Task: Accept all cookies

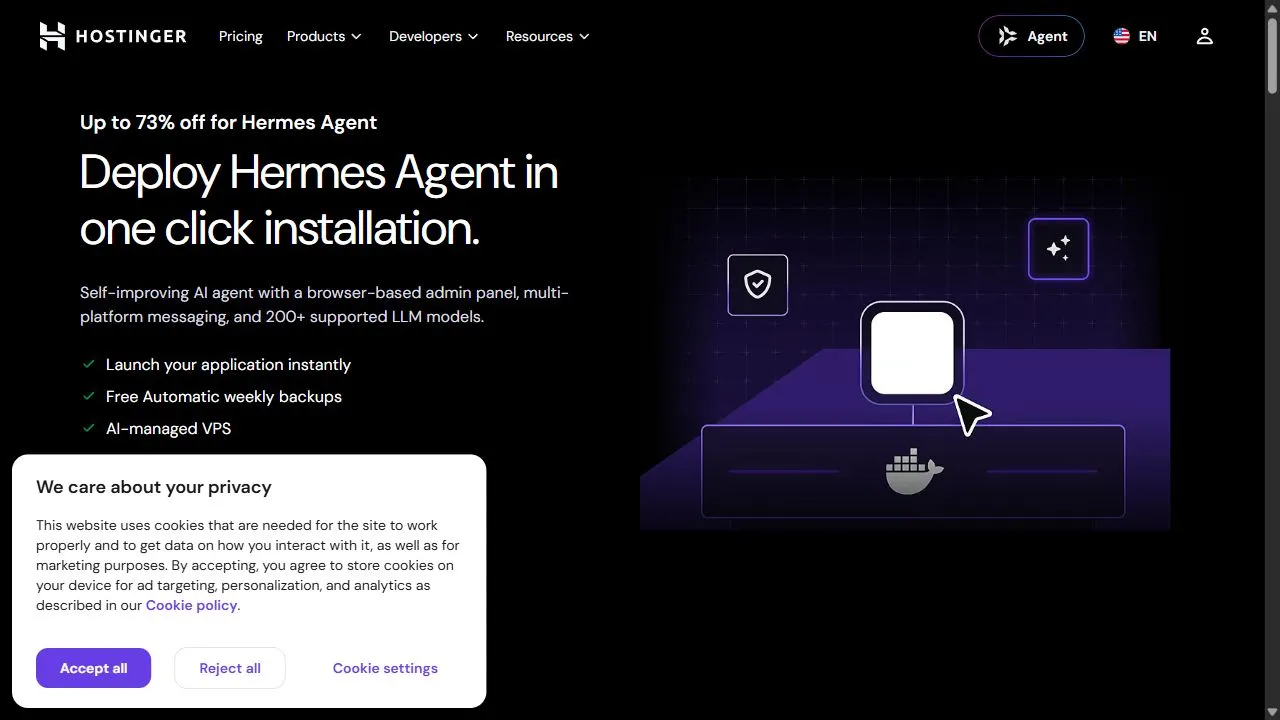Action: click(93, 668)
